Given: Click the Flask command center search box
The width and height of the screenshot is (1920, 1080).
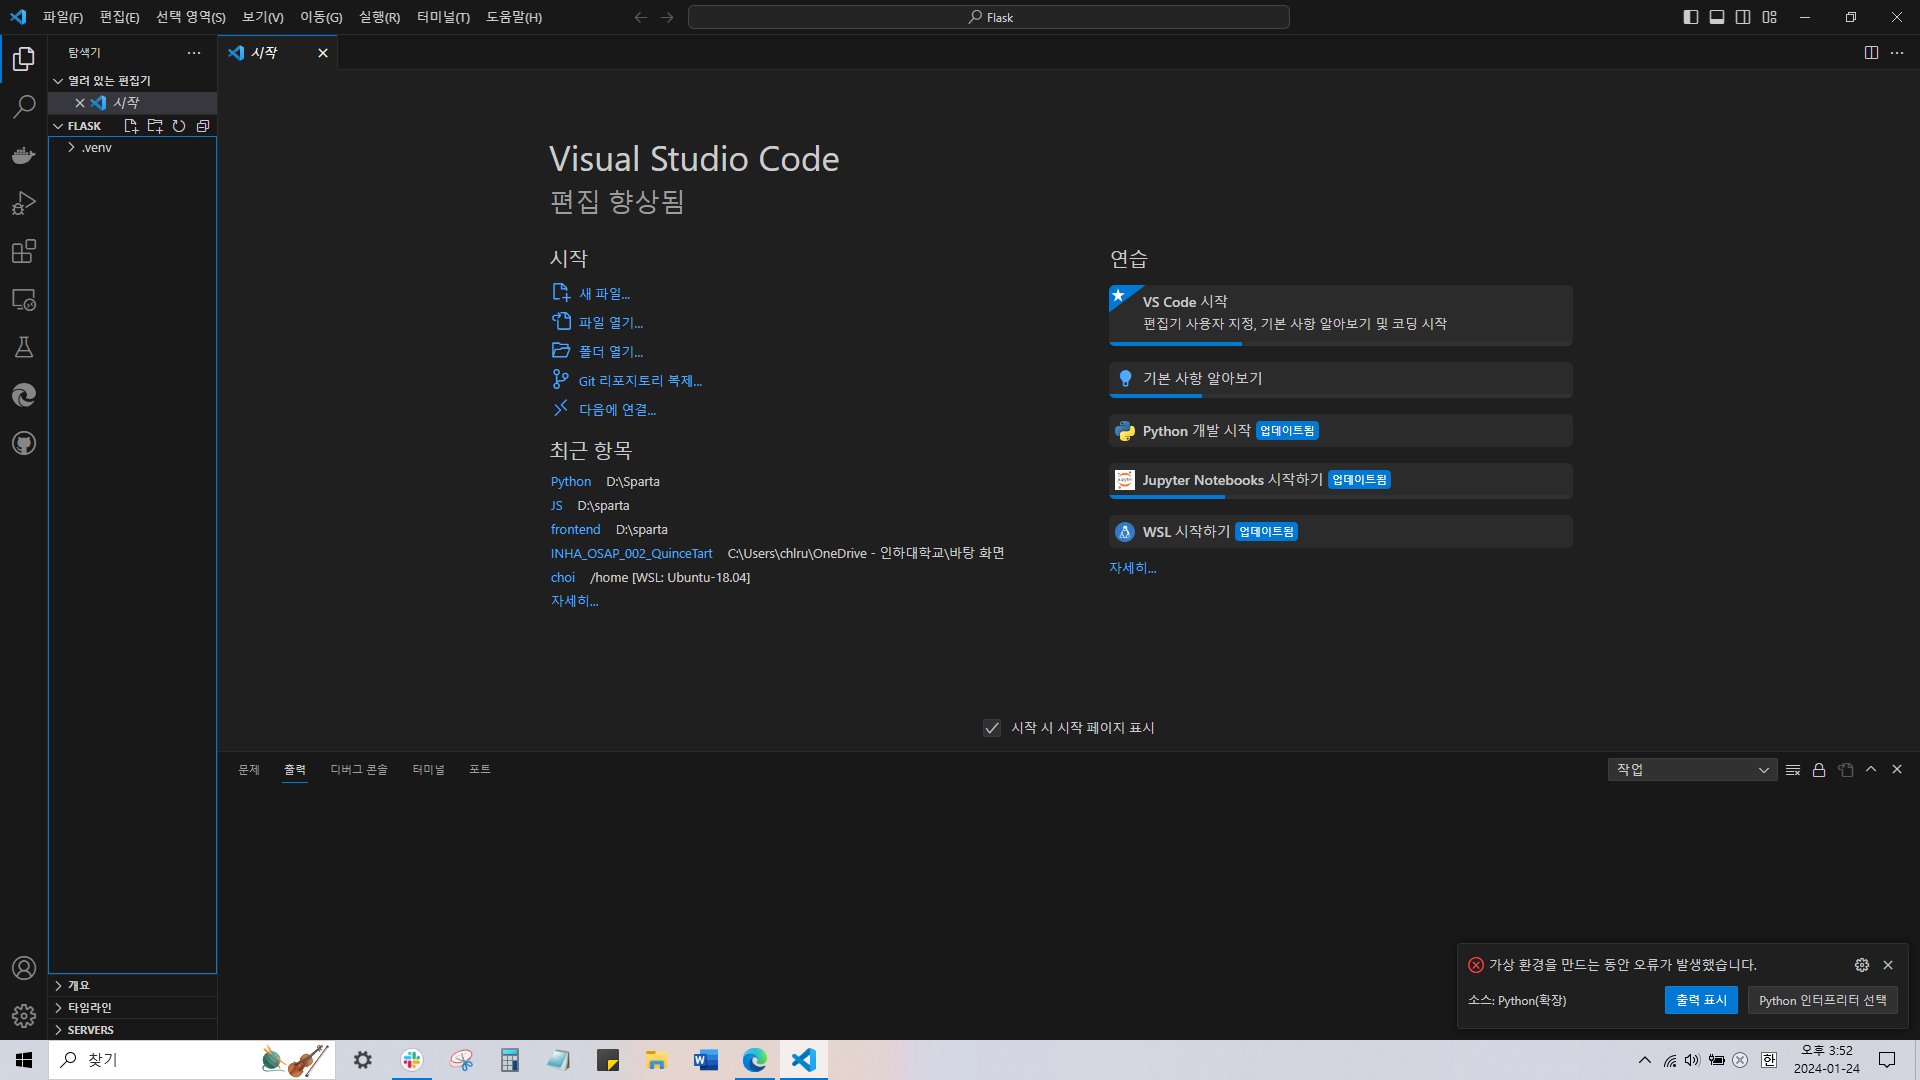Looking at the screenshot, I should click(988, 17).
